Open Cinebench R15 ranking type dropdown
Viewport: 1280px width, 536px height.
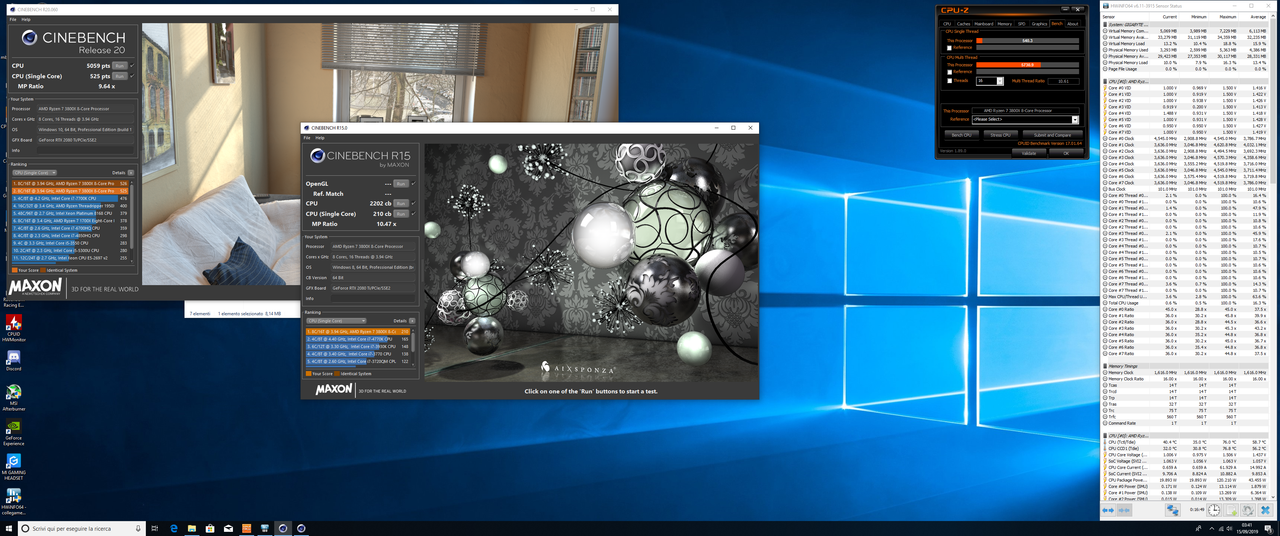[335, 321]
